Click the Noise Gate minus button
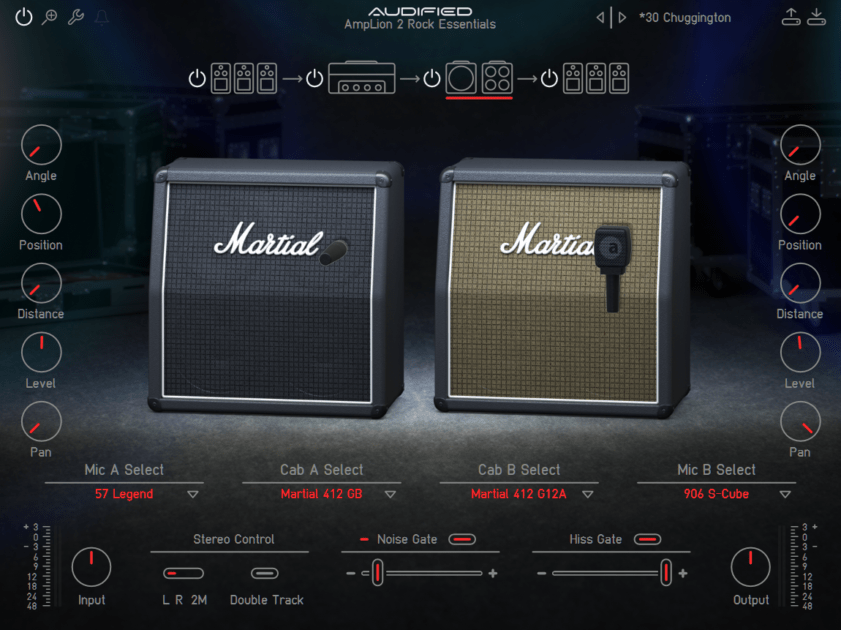This screenshot has width=841, height=630. [351, 573]
